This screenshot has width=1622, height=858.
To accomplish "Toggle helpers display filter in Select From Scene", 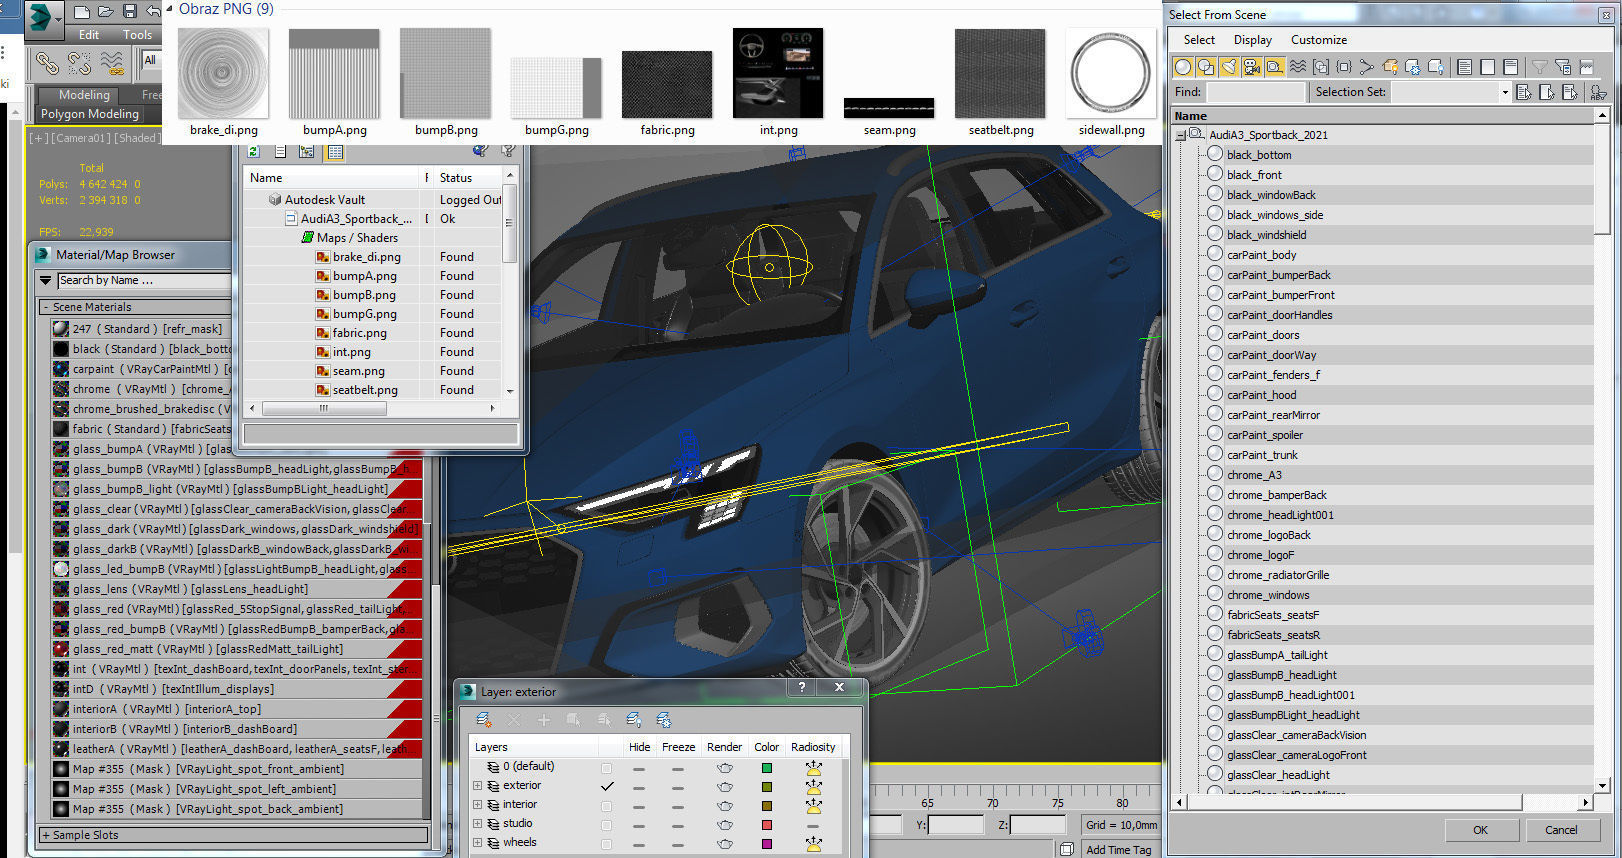I will [x=1275, y=67].
